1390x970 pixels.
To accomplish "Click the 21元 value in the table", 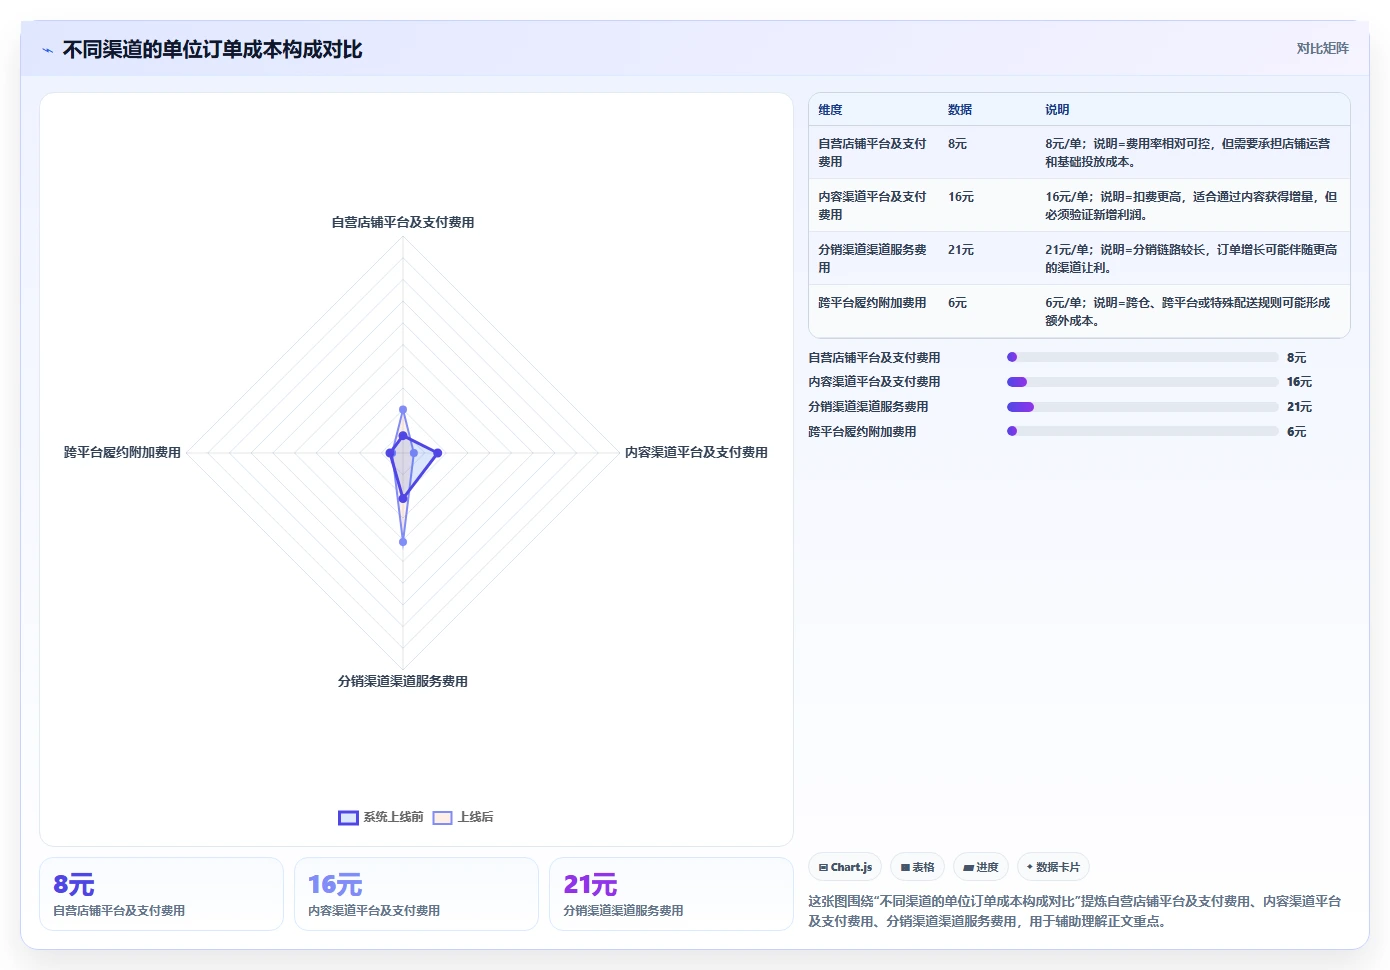I will point(961,250).
